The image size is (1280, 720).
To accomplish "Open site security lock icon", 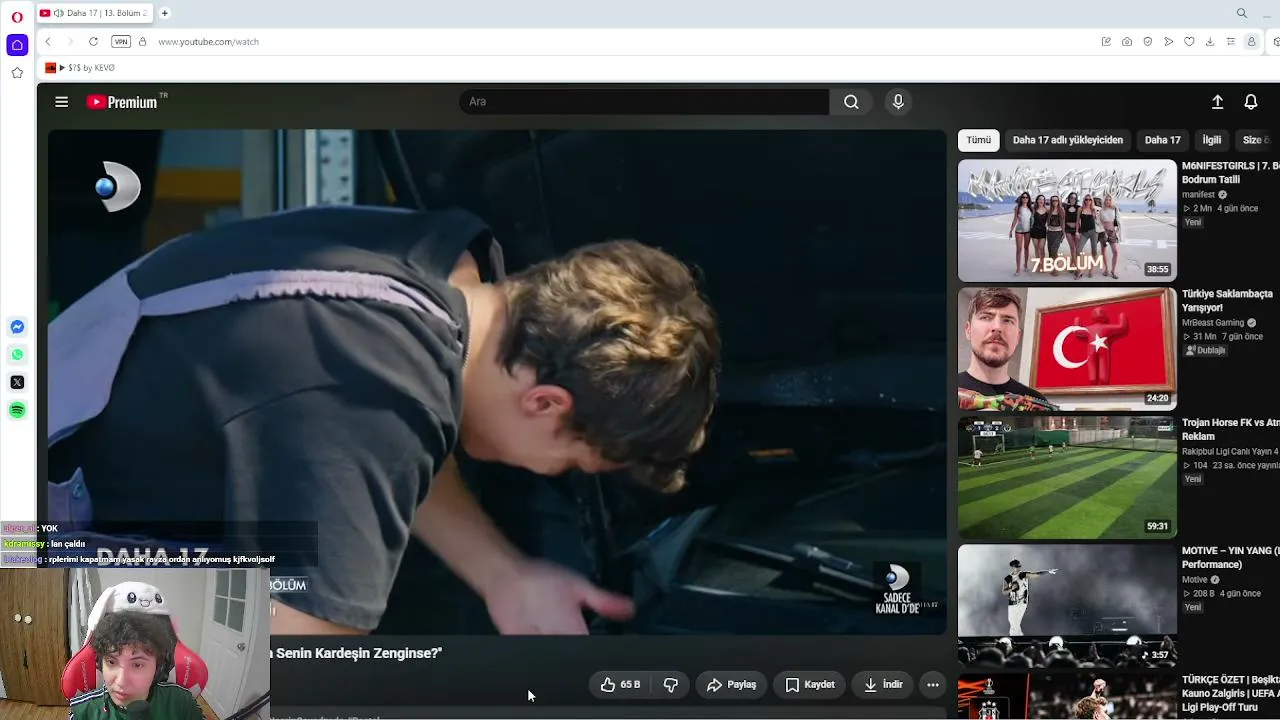I will click(142, 42).
